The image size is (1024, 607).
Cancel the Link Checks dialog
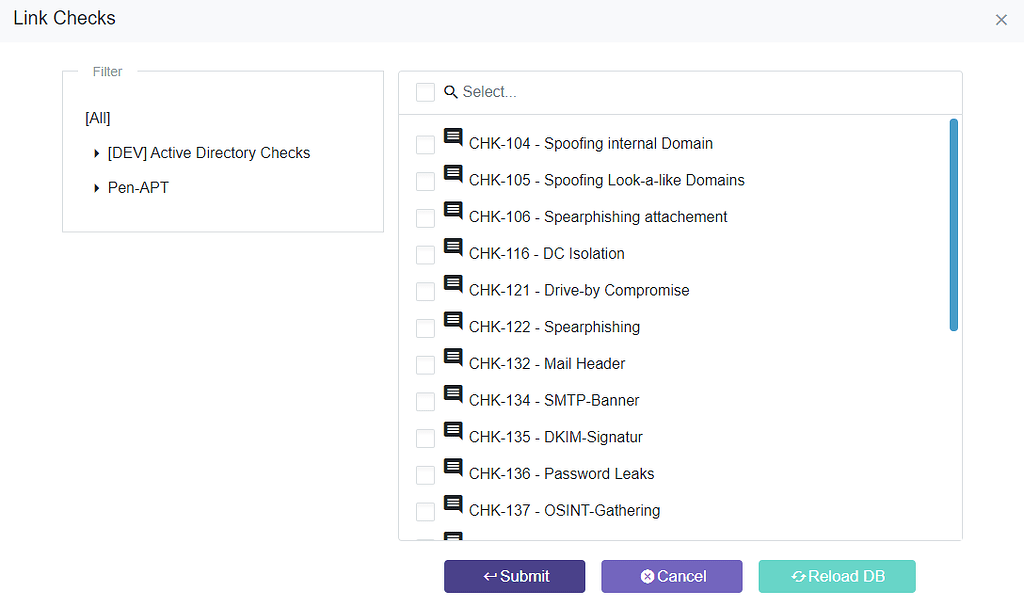click(x=671, y=576)
